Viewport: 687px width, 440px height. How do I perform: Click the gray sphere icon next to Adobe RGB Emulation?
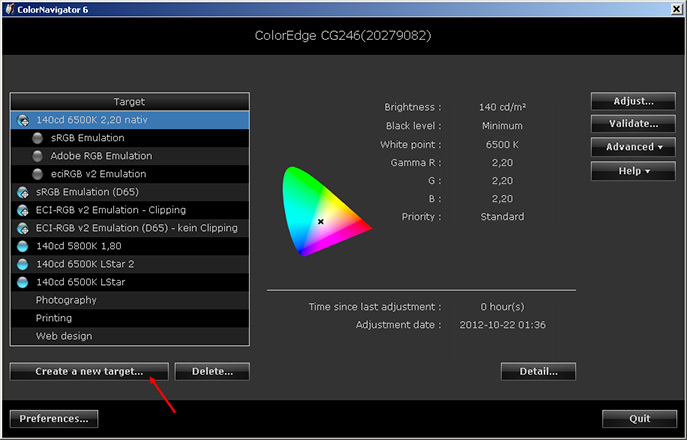(38, 156)
